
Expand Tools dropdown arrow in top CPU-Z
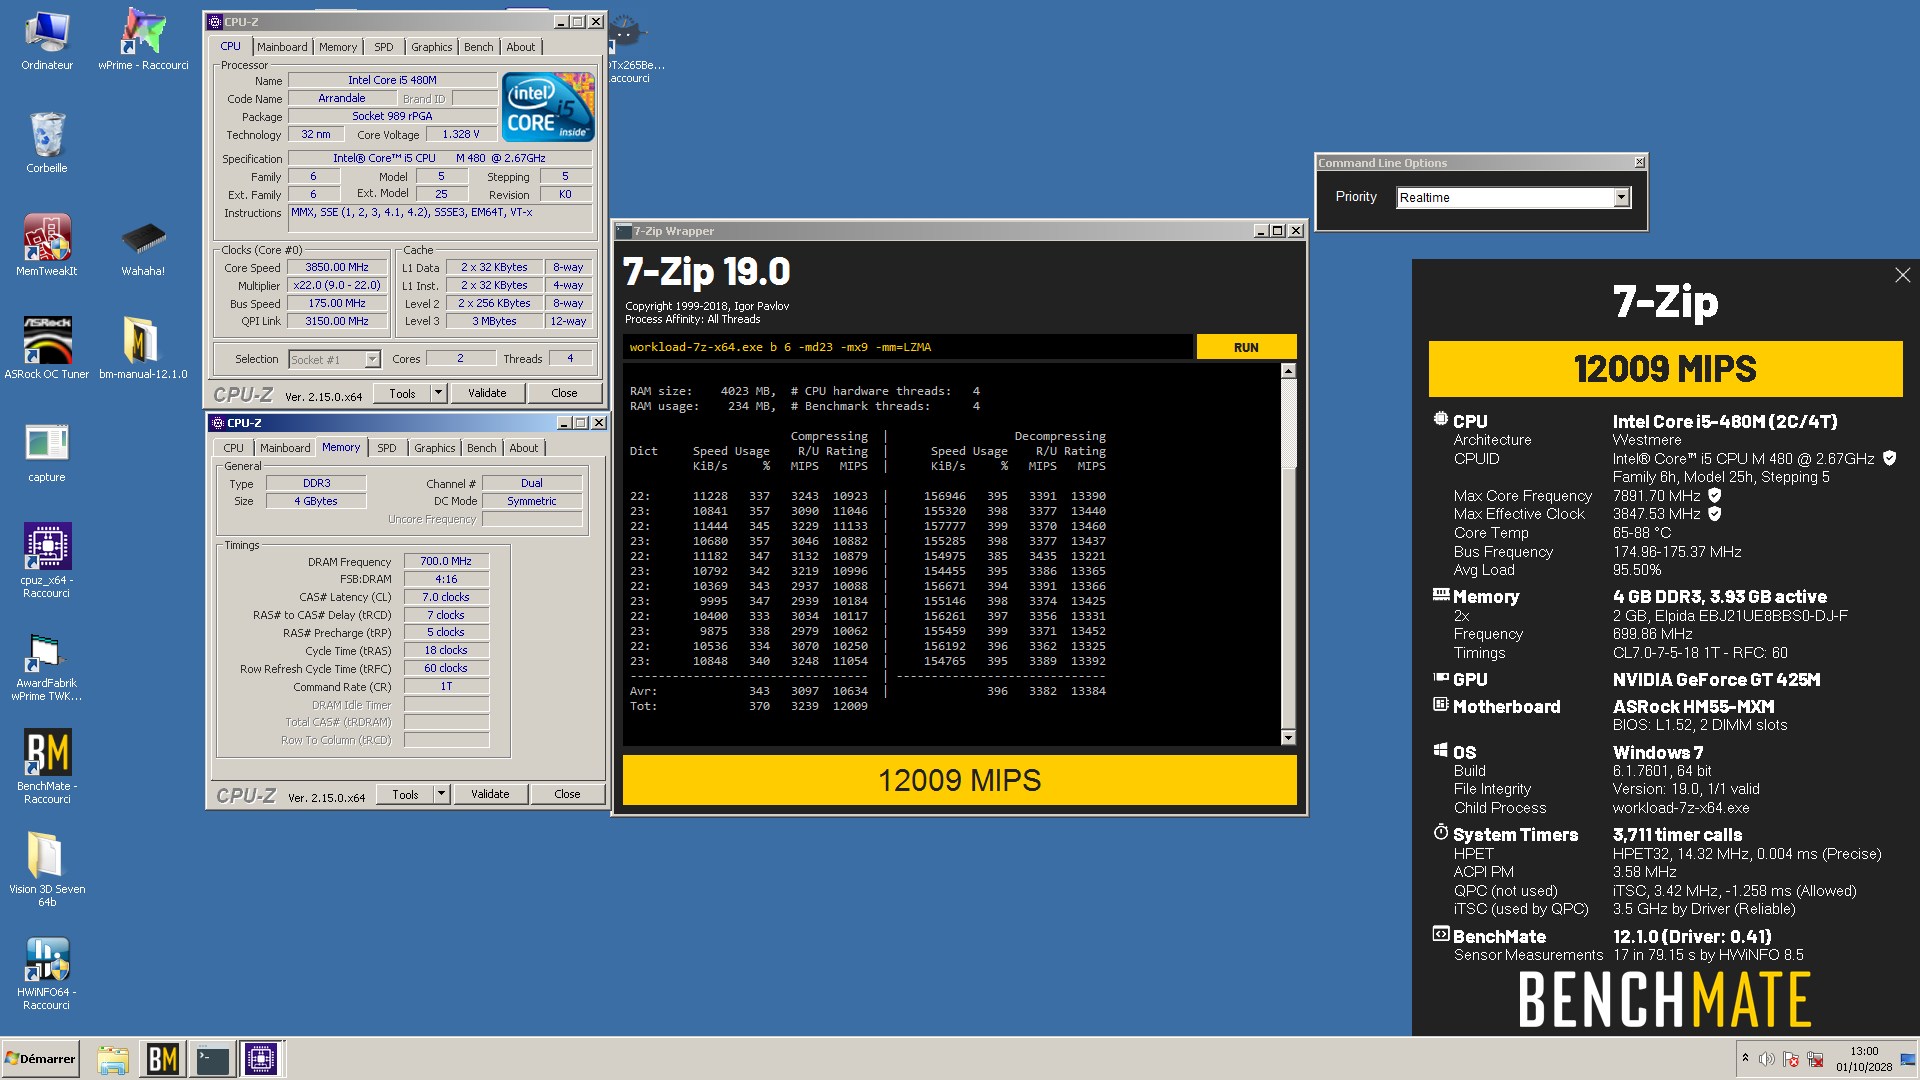tap(437, 393)
